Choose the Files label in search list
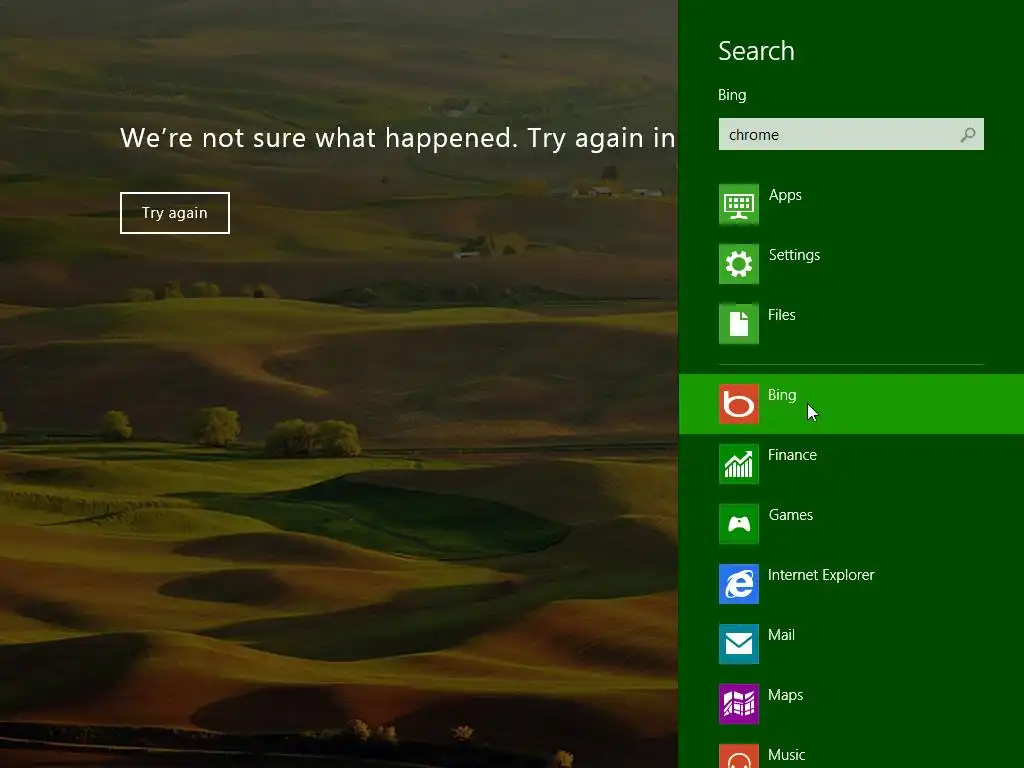This screenshot has height=768, width=1024. pos(782,315)
